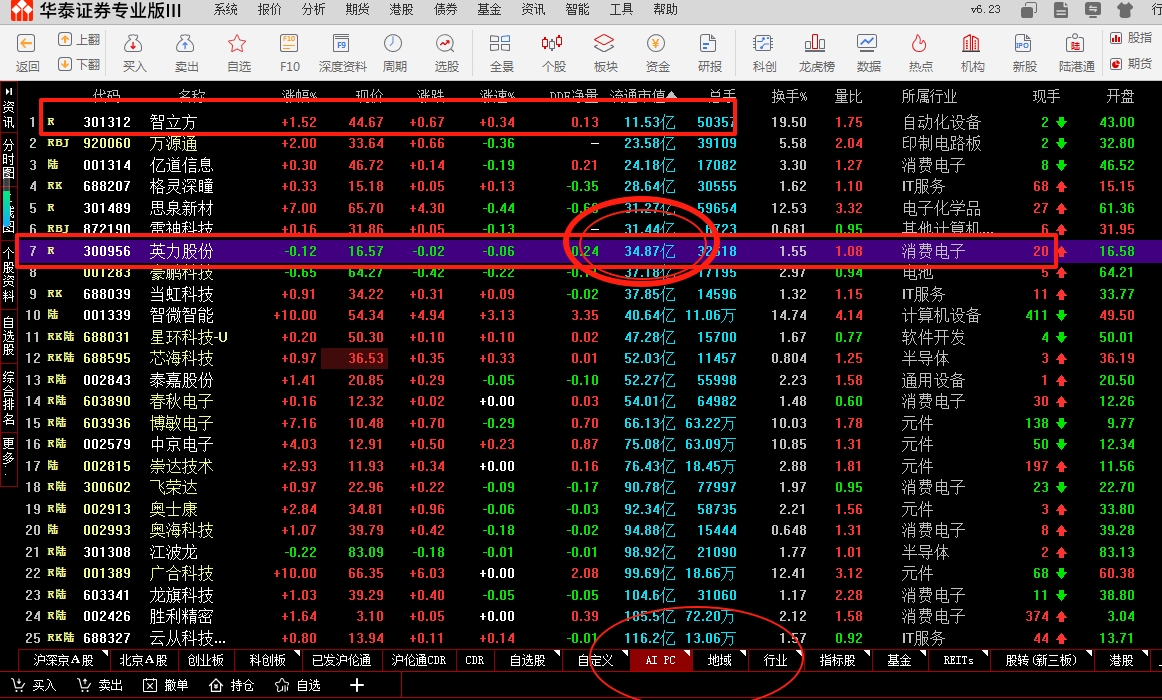Open the 选股 stock screener icon
Image resolution: width=1162 pixels, height=700 pixels.
click(445, 44)
